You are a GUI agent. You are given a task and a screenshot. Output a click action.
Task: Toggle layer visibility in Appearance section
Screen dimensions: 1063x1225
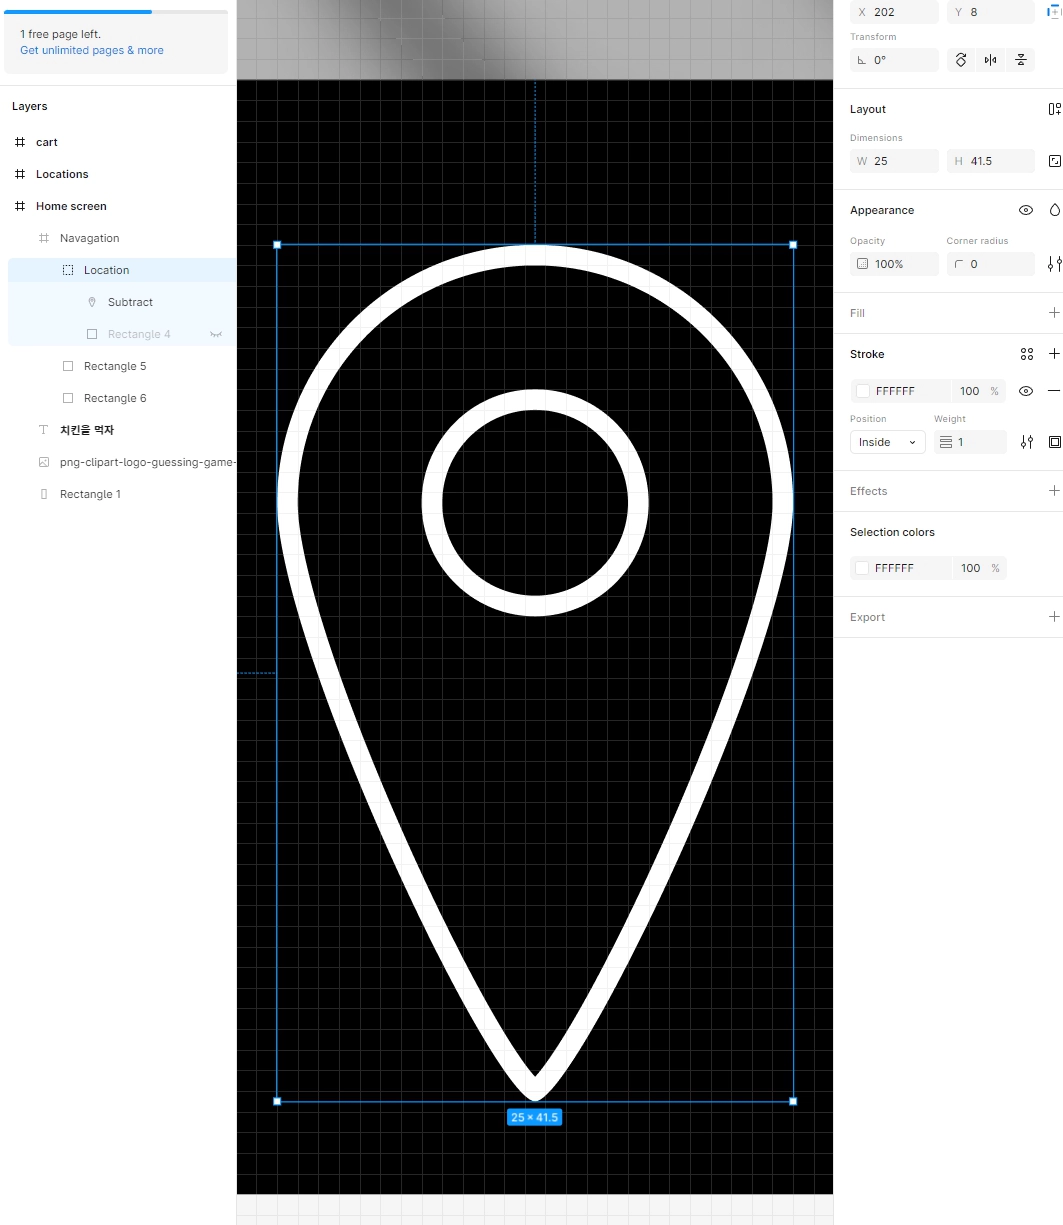tap(1026, 210)
